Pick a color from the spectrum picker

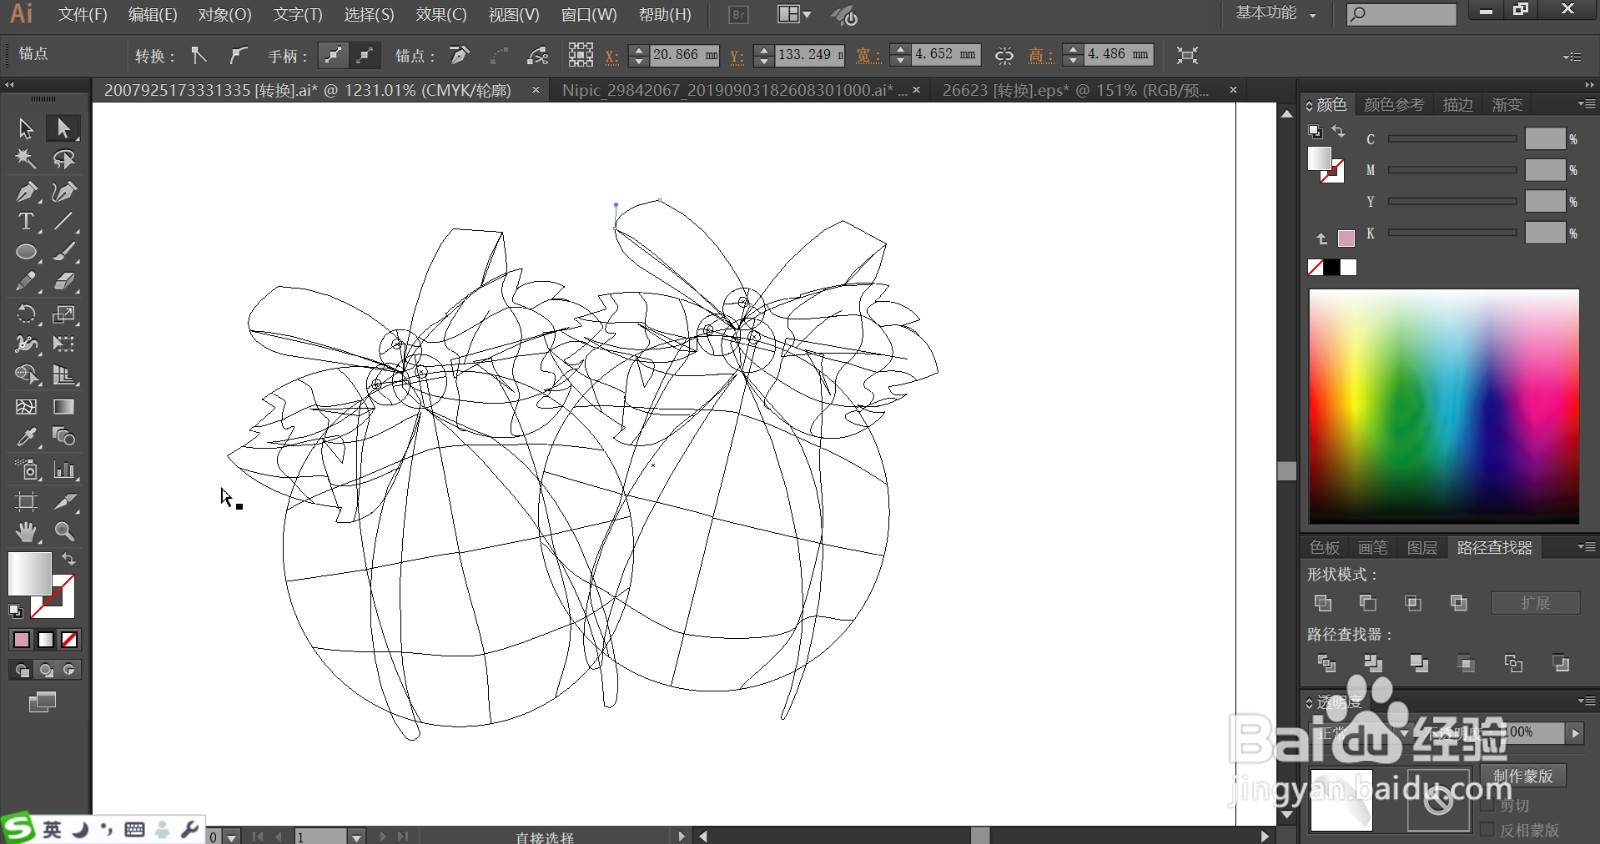[x=1444, y=406]
